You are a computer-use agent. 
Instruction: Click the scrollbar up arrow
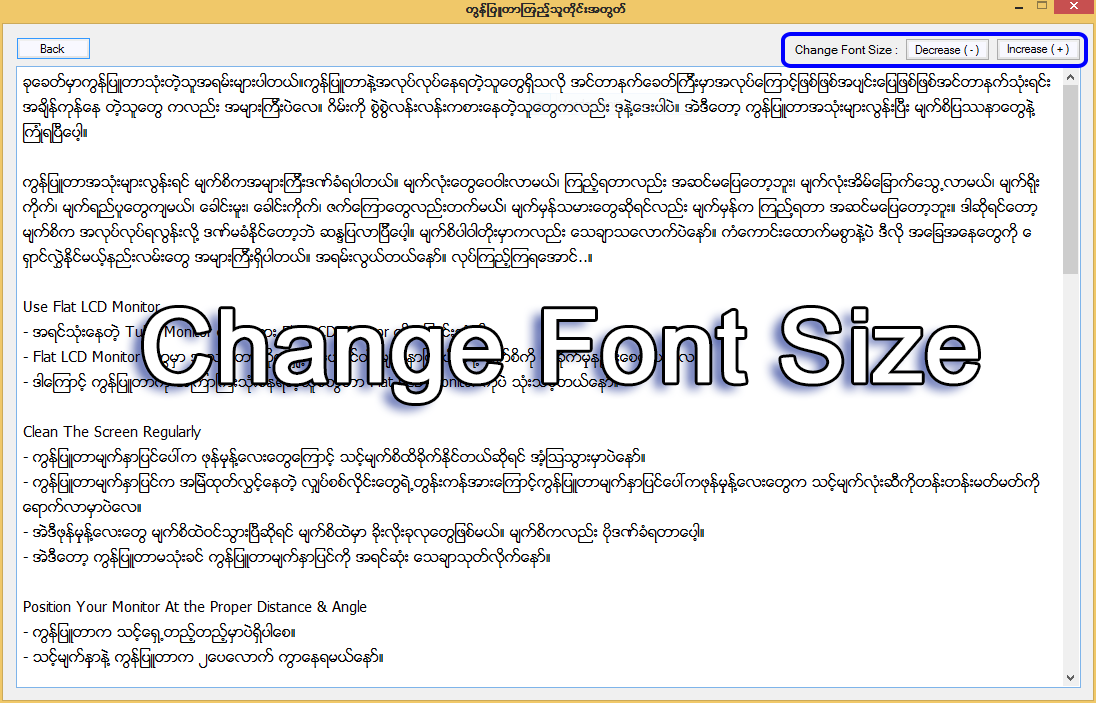coord(1070,78)
